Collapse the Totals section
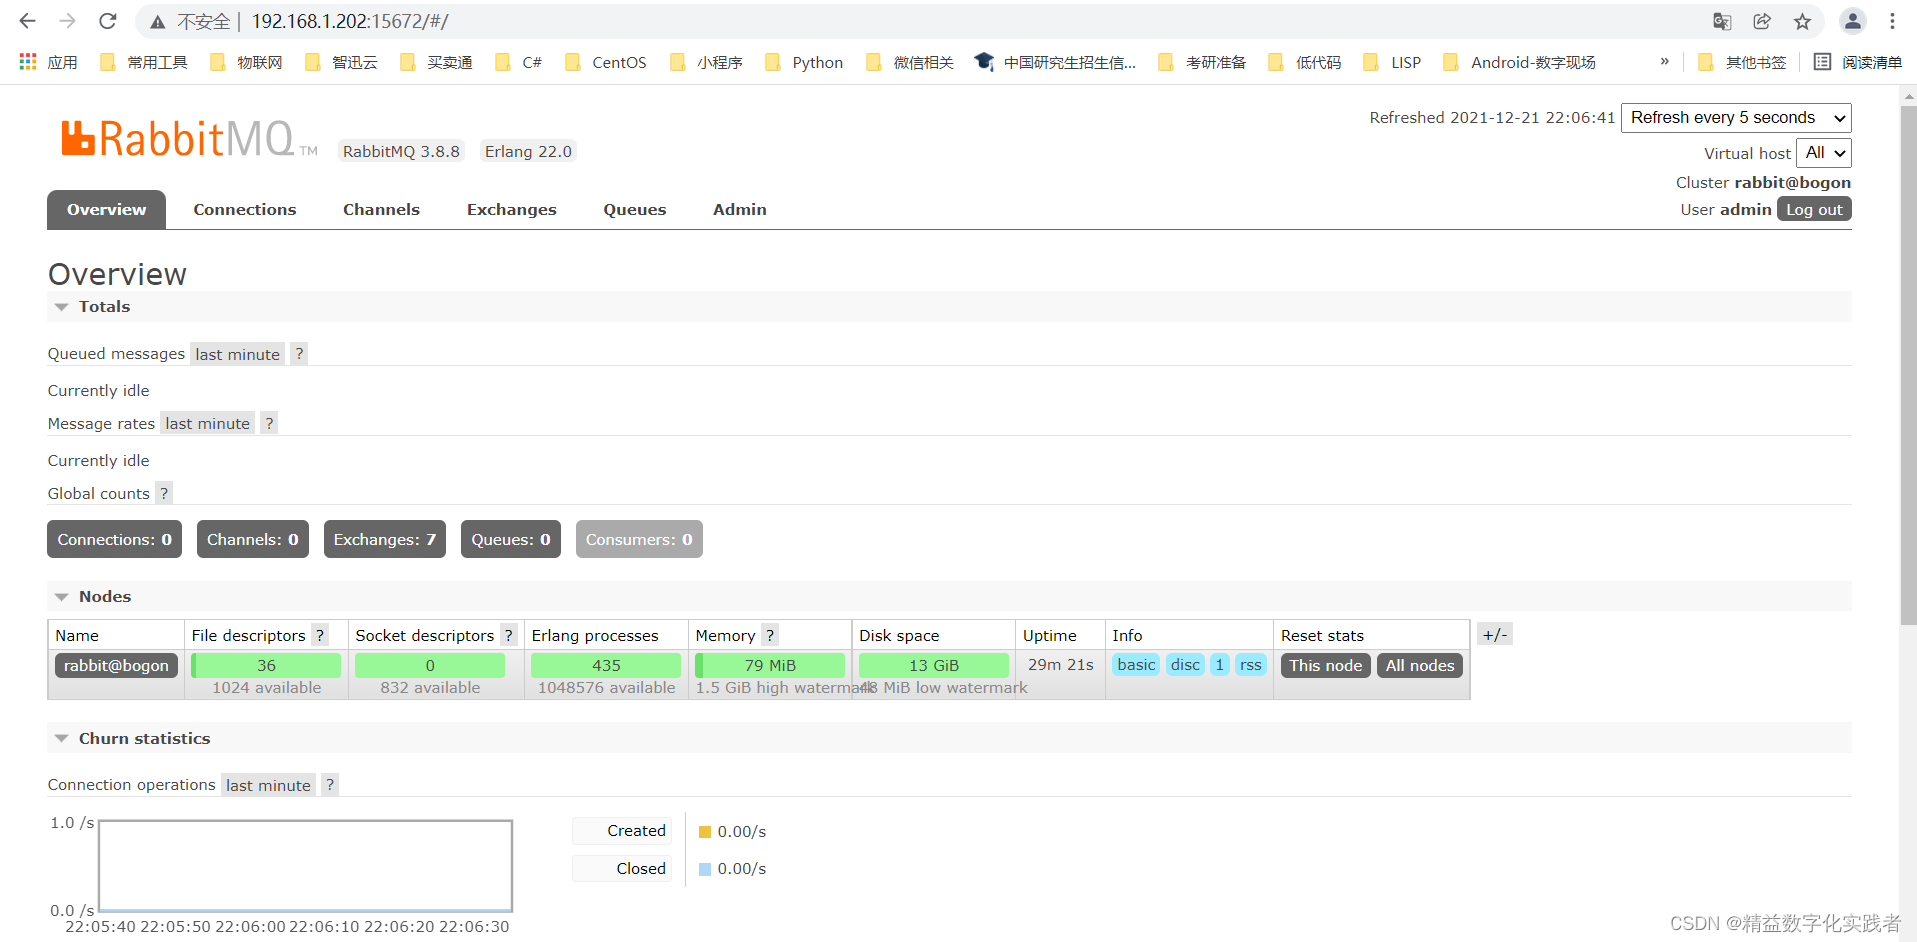1917x942 pixels. coord(62,307)
